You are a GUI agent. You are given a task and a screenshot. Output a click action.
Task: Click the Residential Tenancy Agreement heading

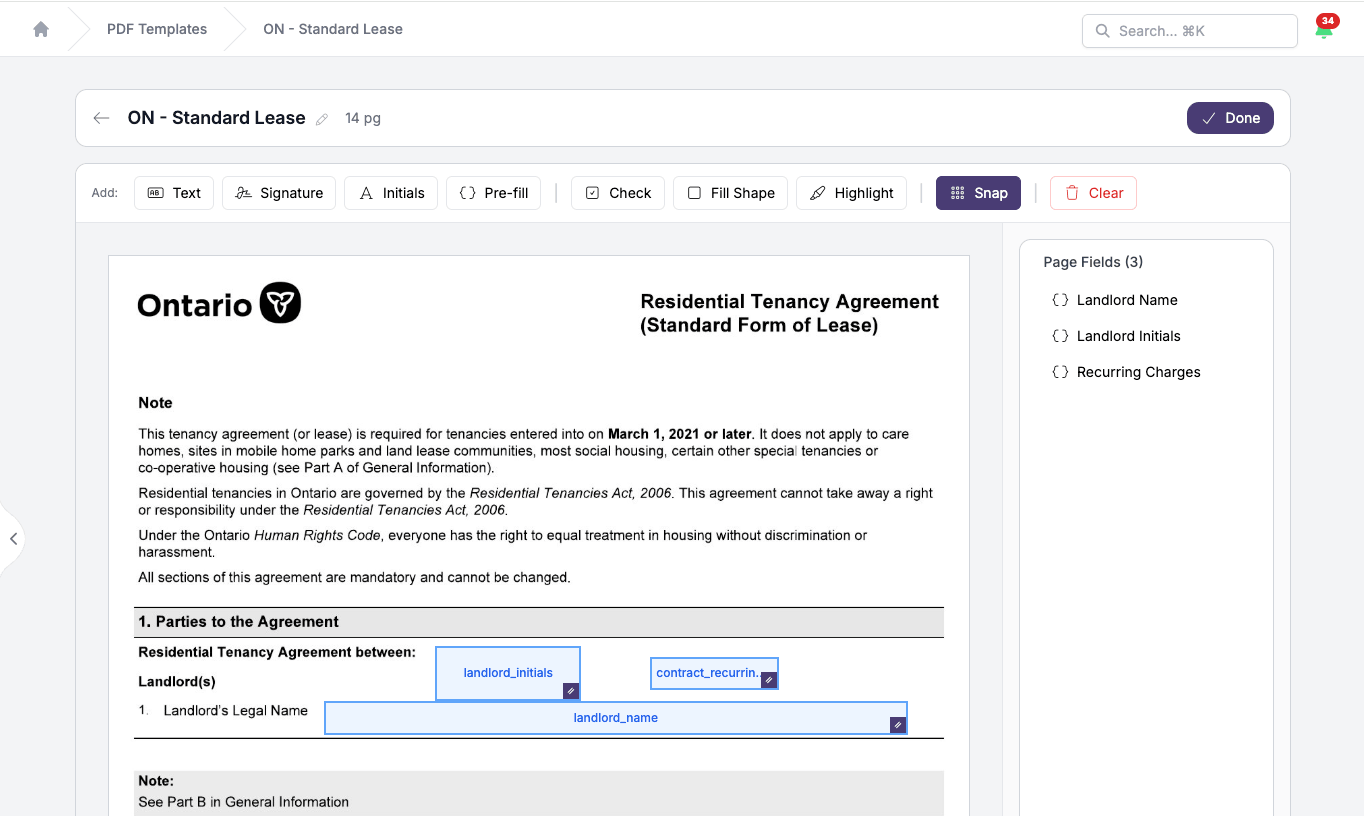789,313
